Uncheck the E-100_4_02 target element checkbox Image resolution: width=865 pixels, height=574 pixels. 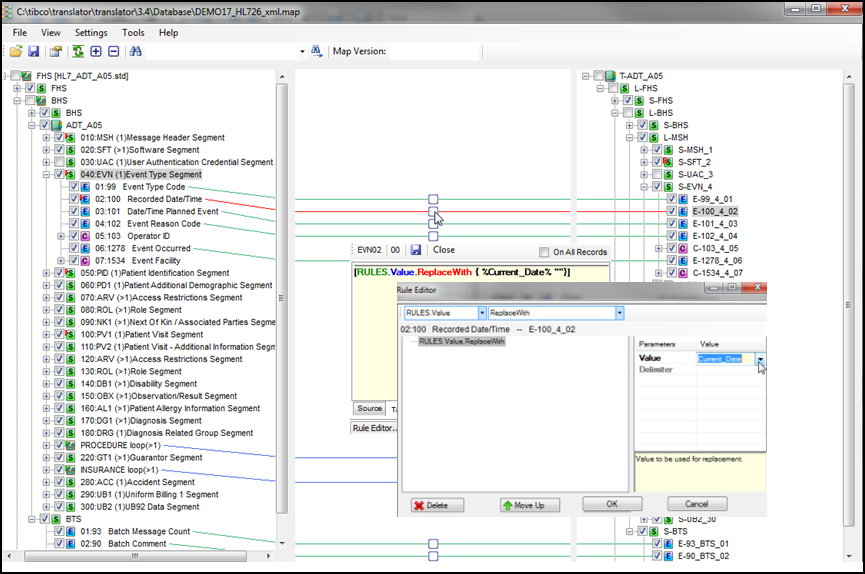coord(670,211)
